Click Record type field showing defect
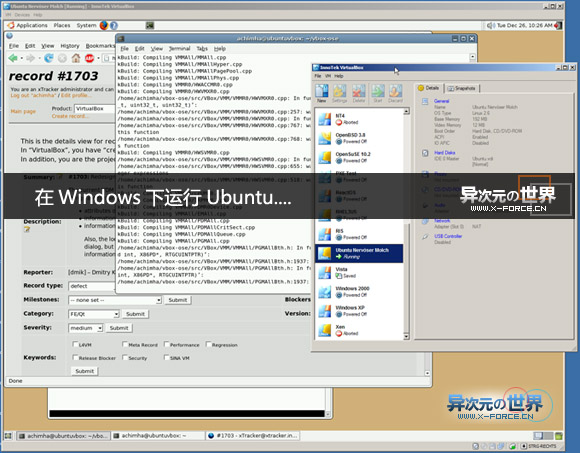The image size is (580, 453). 92,286
